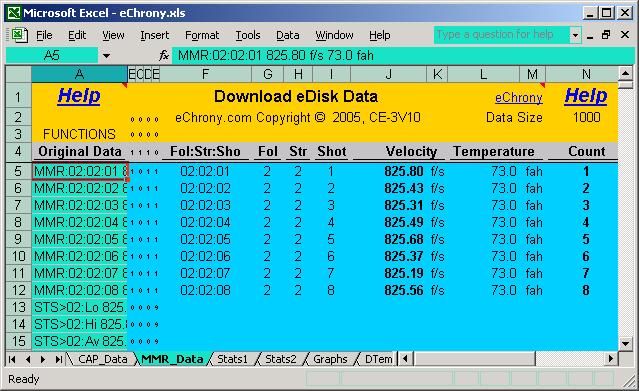This screenshot has width=639, height=391.
Task: Click horizontal scrollbar left arrow
Action: 405,359
